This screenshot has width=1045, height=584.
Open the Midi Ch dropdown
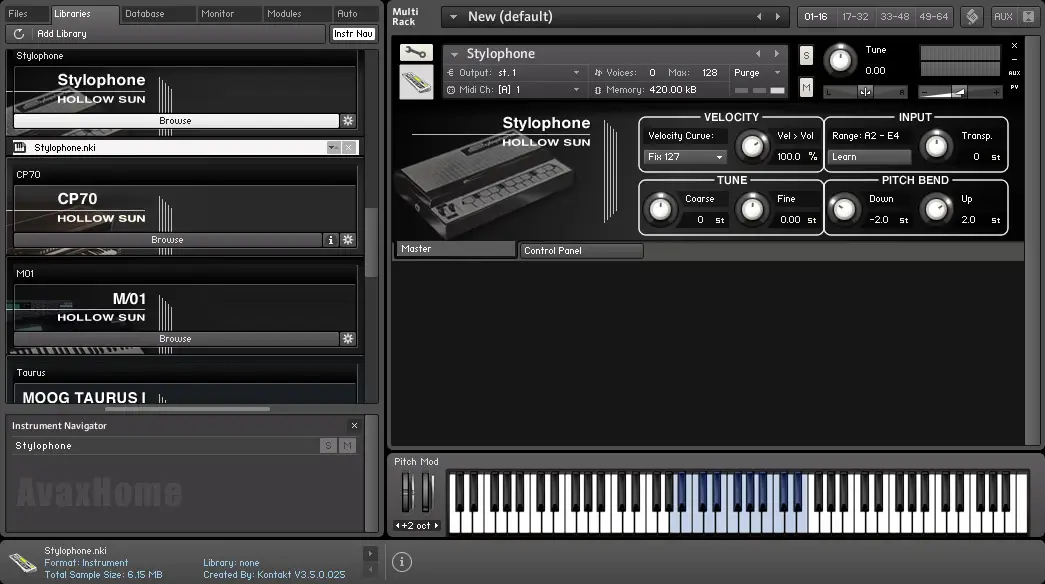576,90
